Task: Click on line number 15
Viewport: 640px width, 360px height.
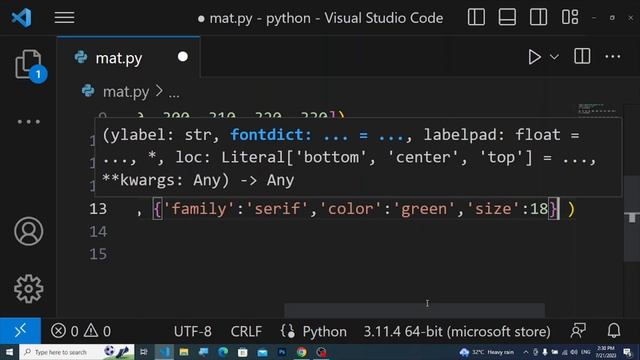Action: 98,254
